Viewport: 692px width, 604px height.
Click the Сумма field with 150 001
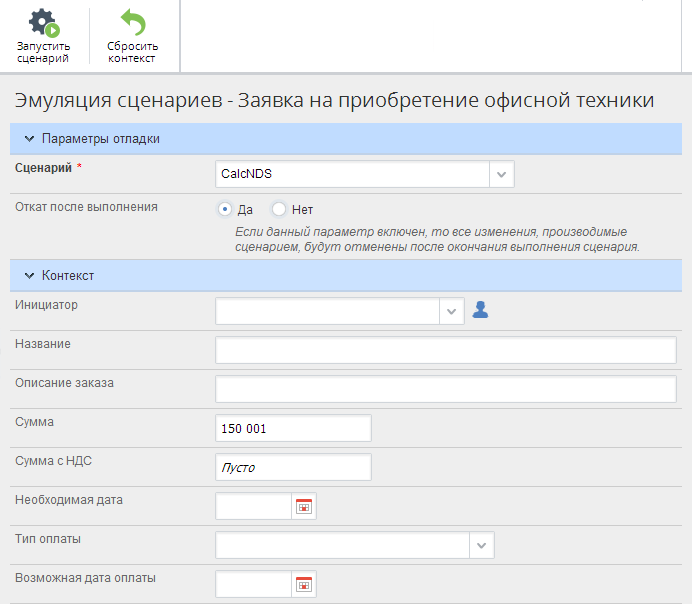tap(293, 428)
